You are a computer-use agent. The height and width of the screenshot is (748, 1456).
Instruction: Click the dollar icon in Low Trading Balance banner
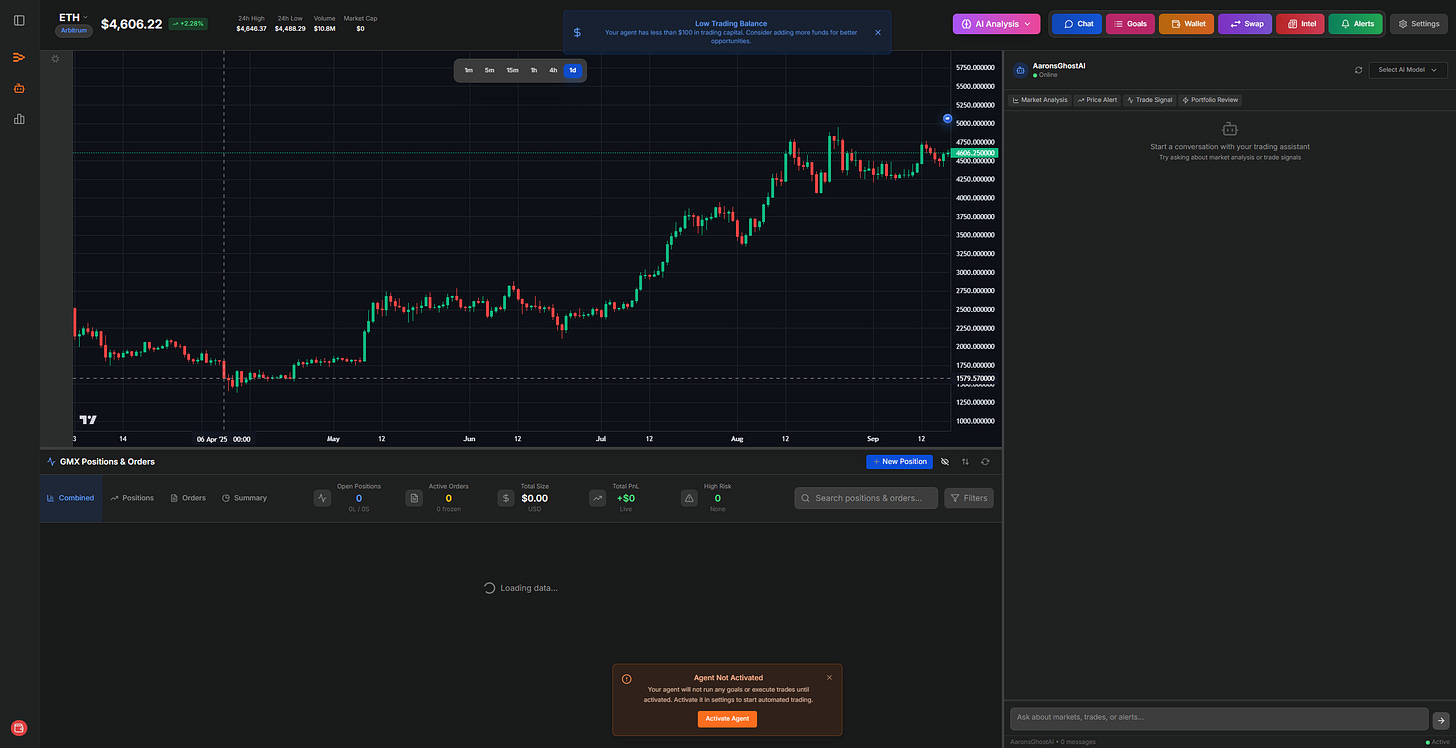pyautogui.click(x=577, y=33)
